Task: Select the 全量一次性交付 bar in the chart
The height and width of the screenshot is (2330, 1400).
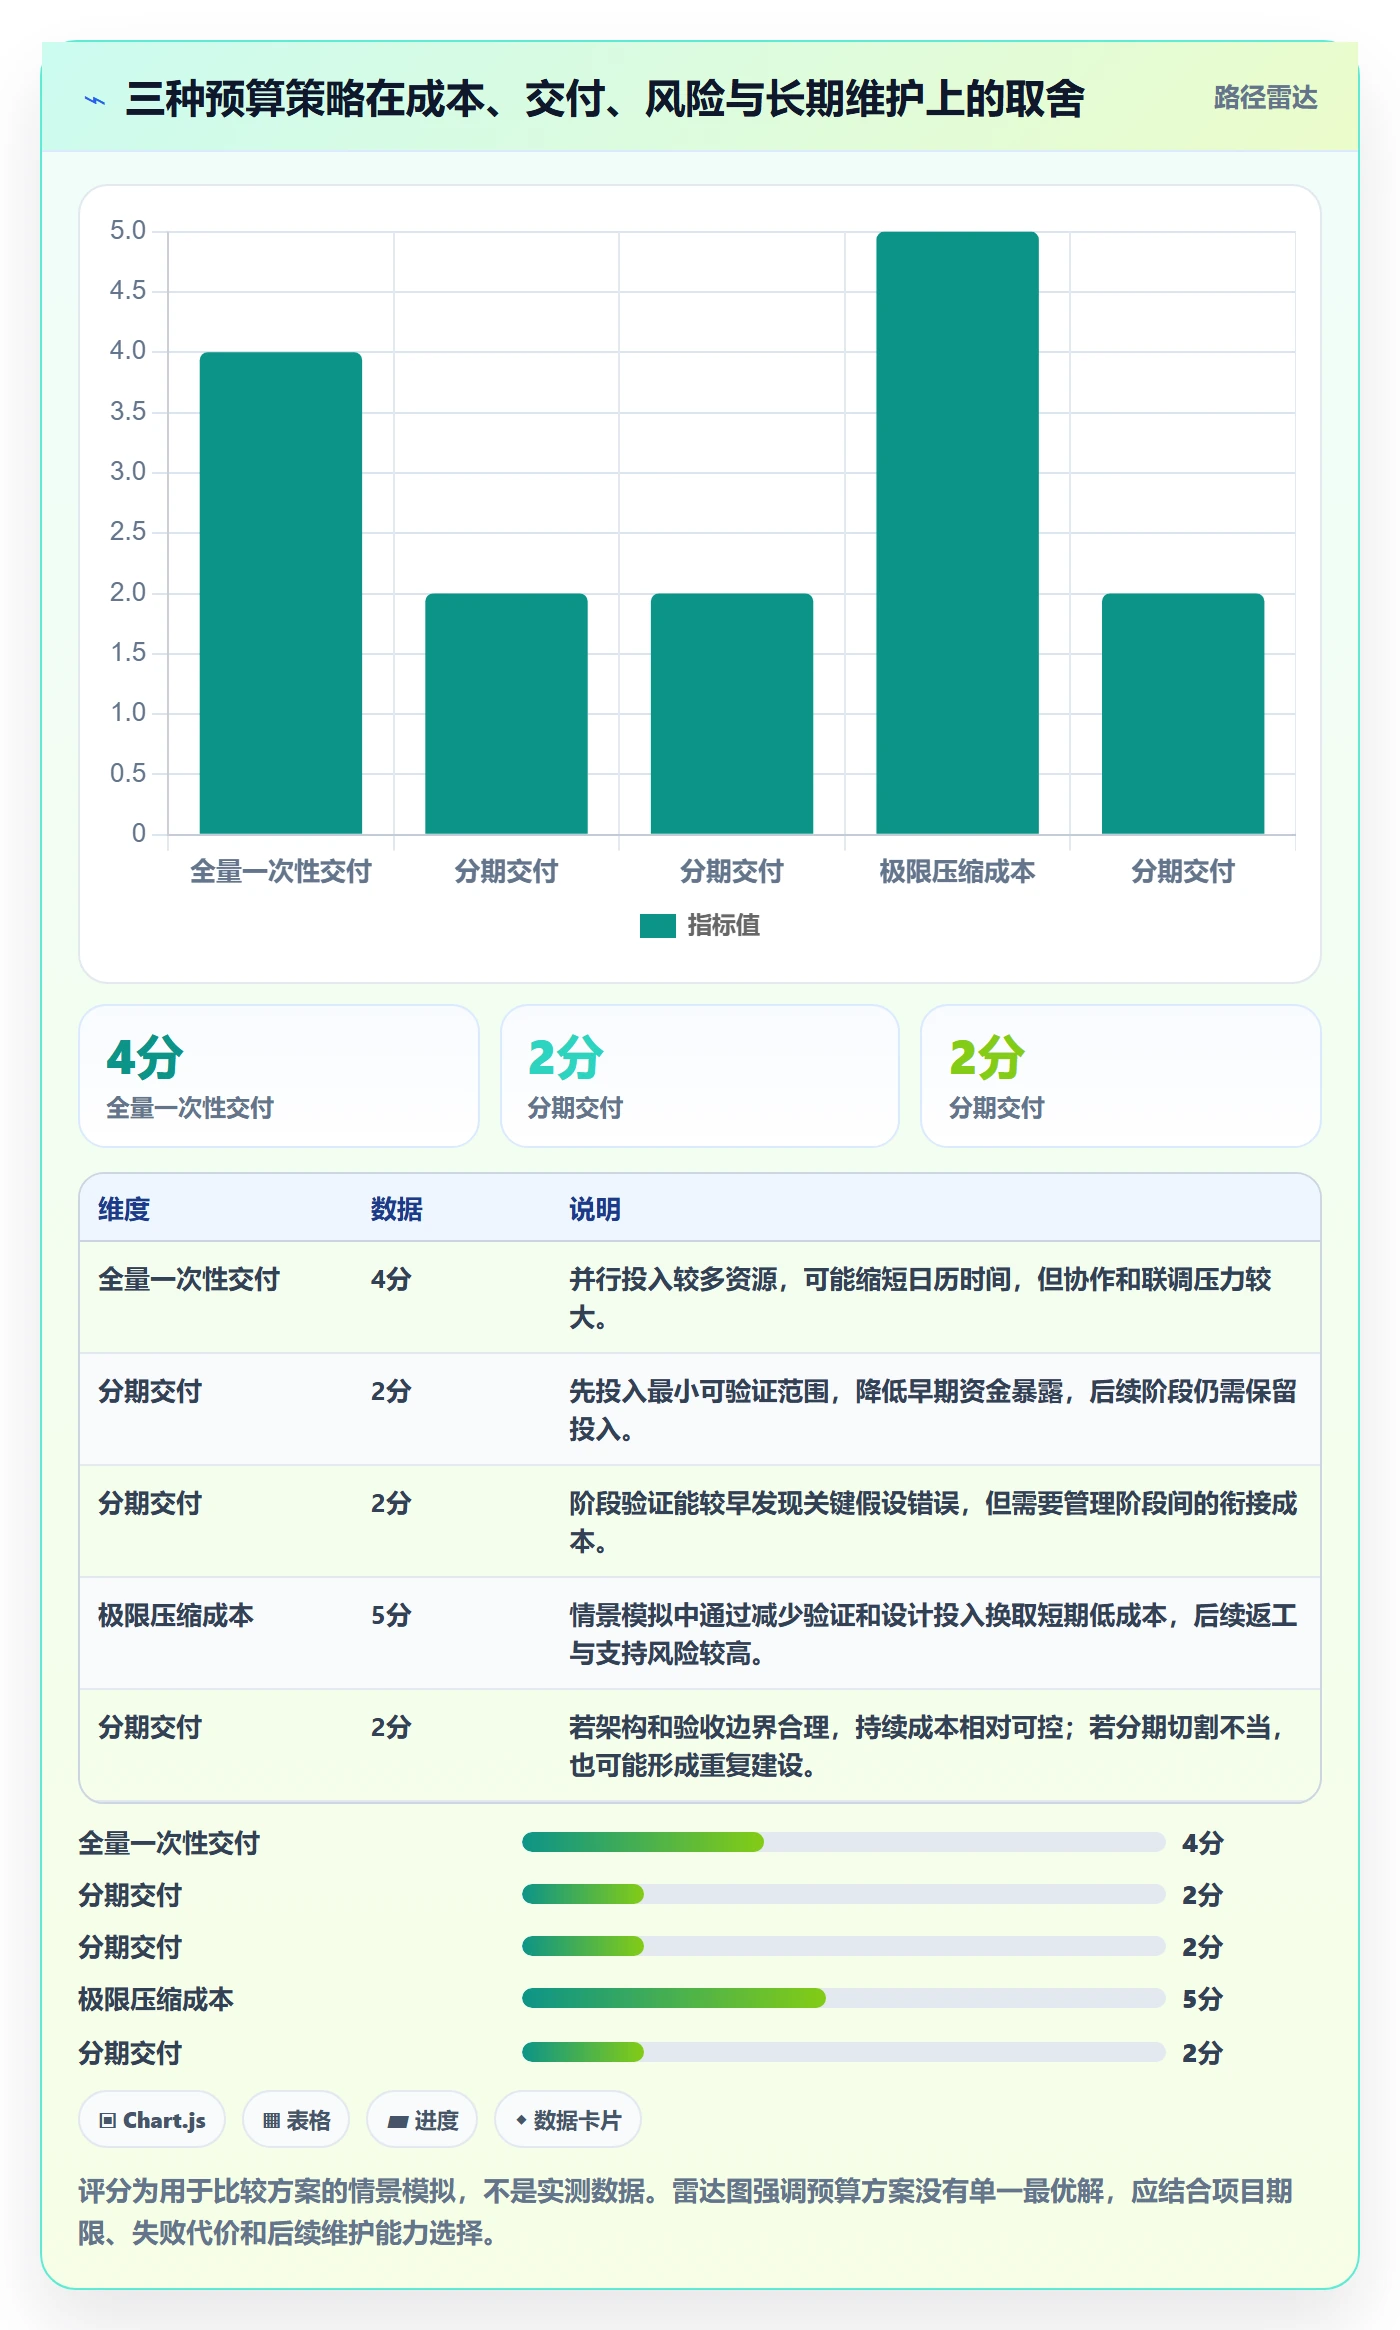Action: point(281,593)
